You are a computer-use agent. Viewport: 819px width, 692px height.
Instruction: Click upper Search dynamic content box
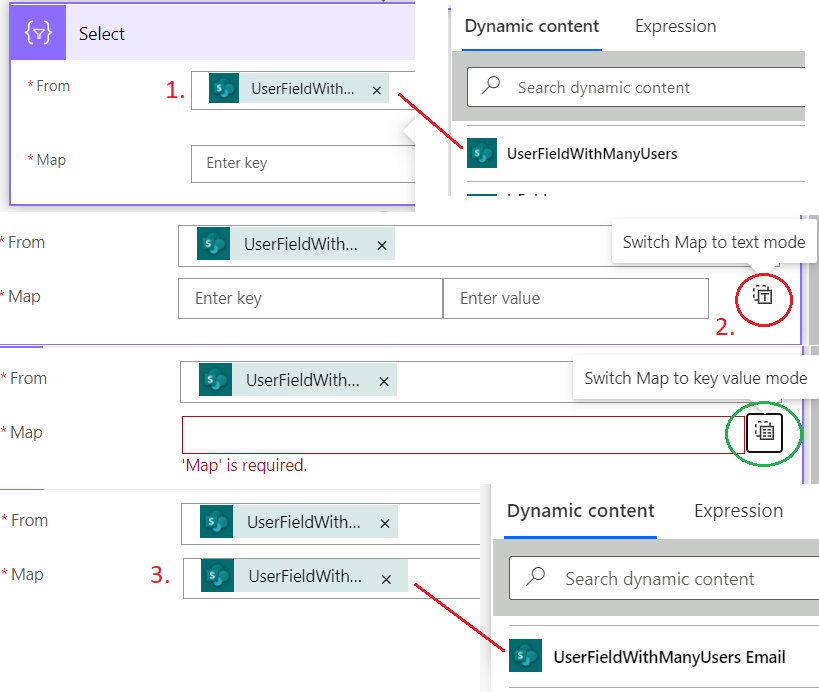636,87
